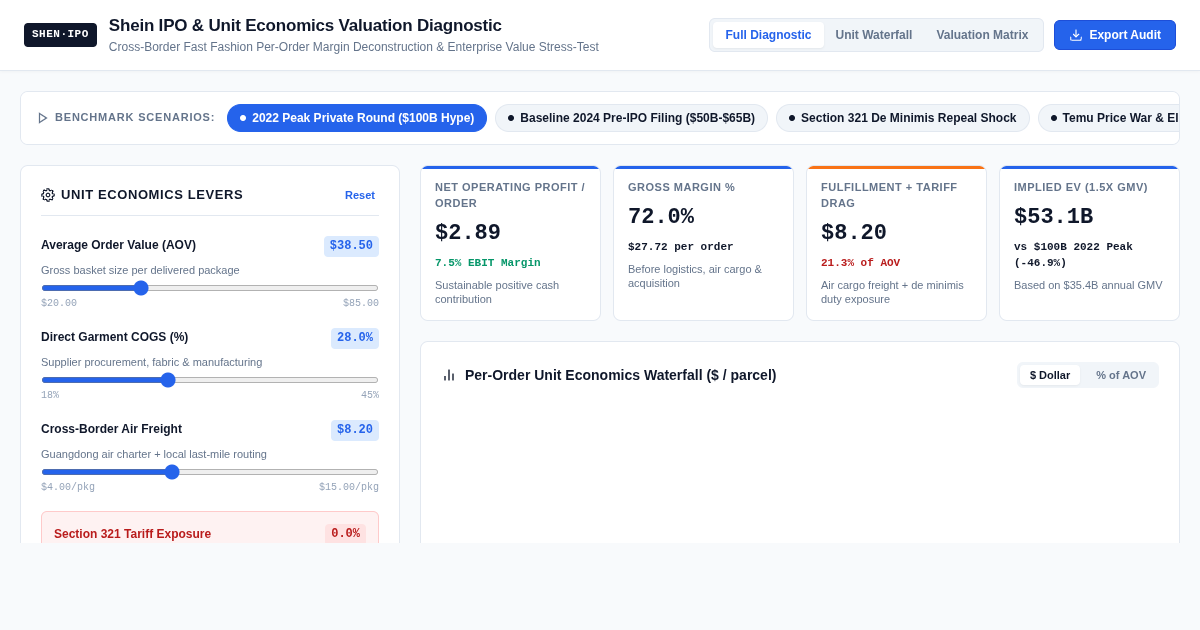Select Baseline 2024 Pre-IPO Filing scenario
This screenshot has width=1200, height=630.
point(632,118)
